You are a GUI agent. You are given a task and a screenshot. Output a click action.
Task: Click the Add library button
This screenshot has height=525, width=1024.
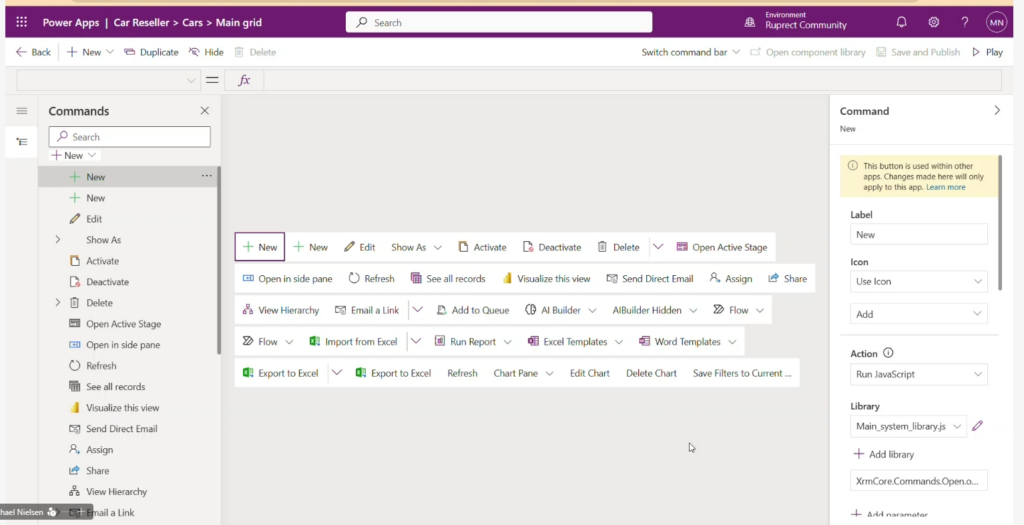tap(883, 454)
